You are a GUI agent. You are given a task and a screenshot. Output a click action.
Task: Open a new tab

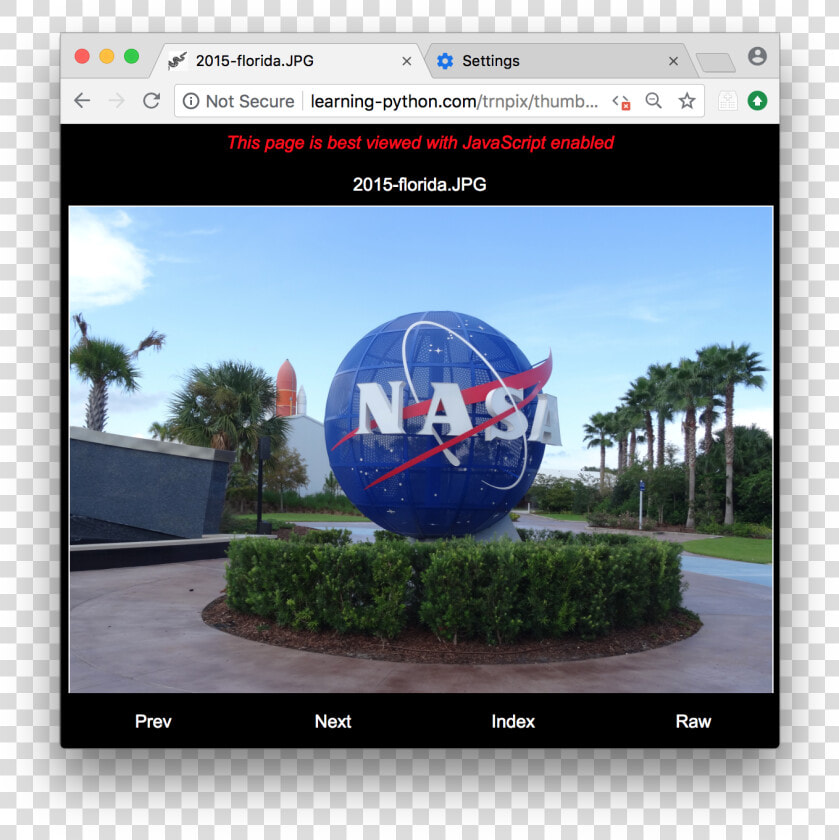click(x=715, y=63)
